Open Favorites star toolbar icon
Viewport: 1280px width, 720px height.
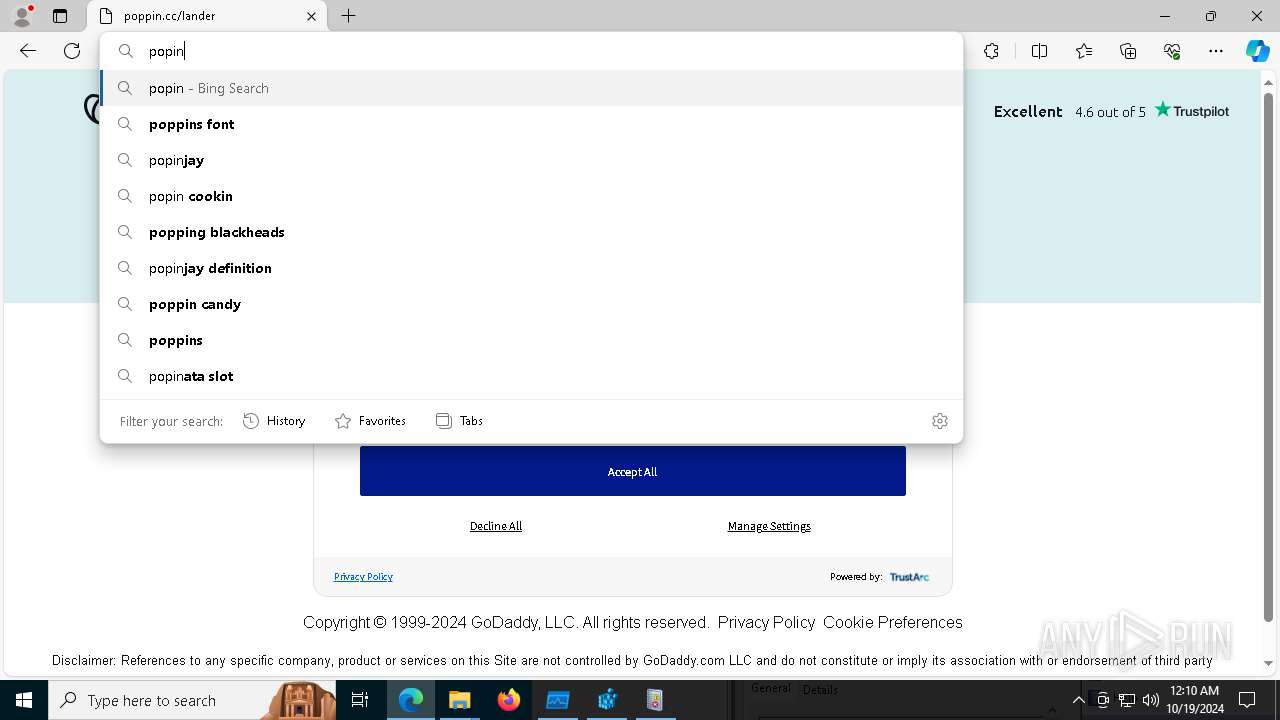tap(1084, 51)
